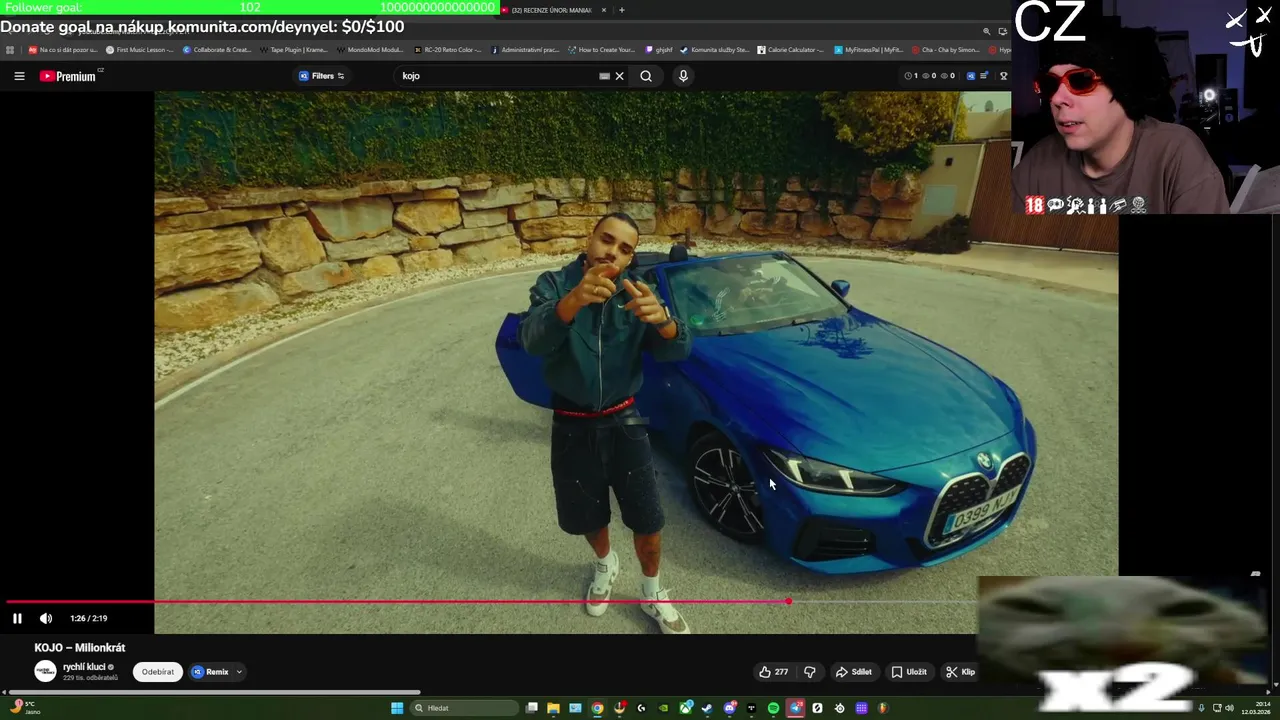Open the weather widget on the taskbar
Screen dimensions: 1280x720
pyautogui.click(x=25, y=708)
